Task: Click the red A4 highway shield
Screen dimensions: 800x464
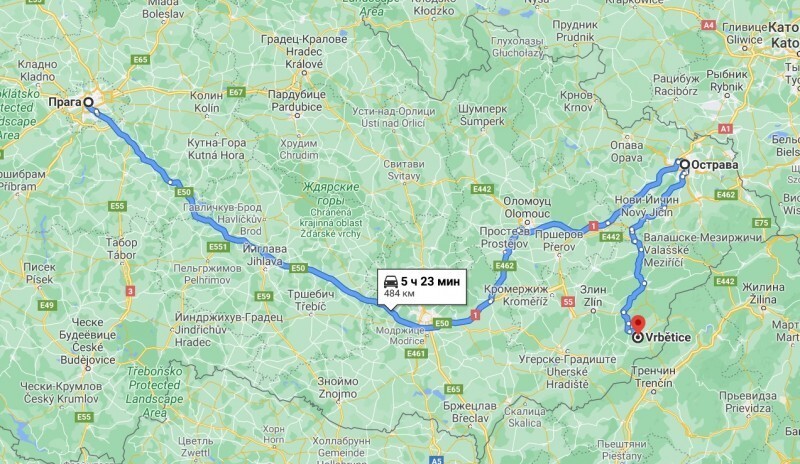Action: [708, 25]
